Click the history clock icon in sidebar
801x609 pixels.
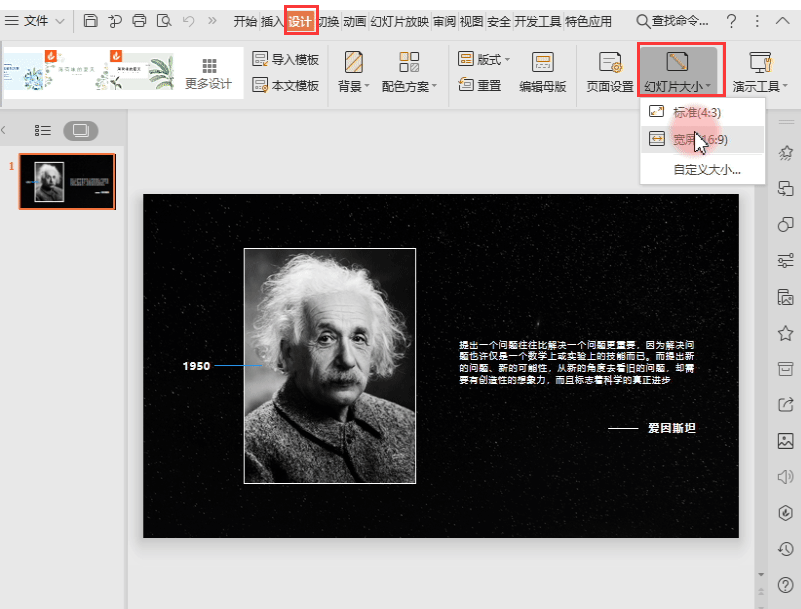click(x=785, y=549)
